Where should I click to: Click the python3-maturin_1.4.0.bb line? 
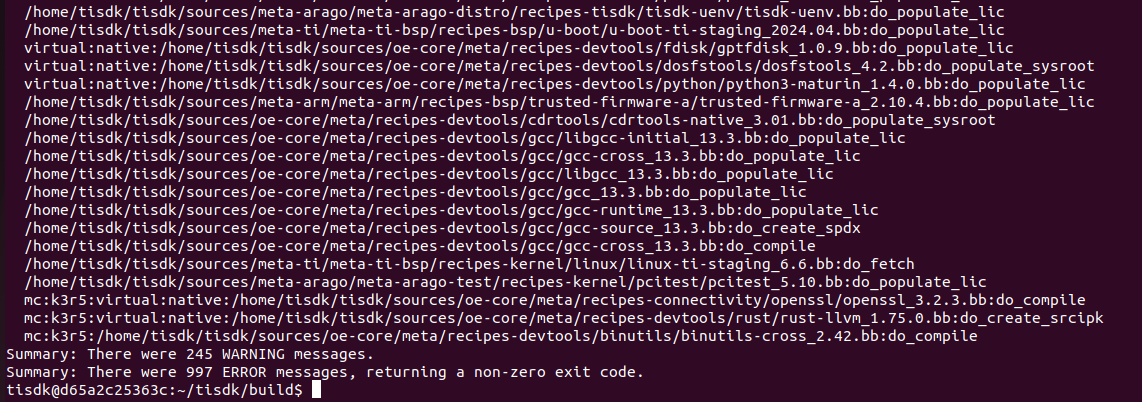pyautogui.click(x=554, y=84)
